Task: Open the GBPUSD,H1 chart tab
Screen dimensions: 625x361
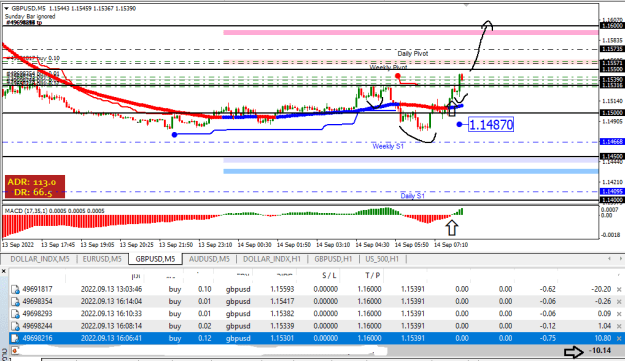Action: pyautogui.click(x=333, y=259)
